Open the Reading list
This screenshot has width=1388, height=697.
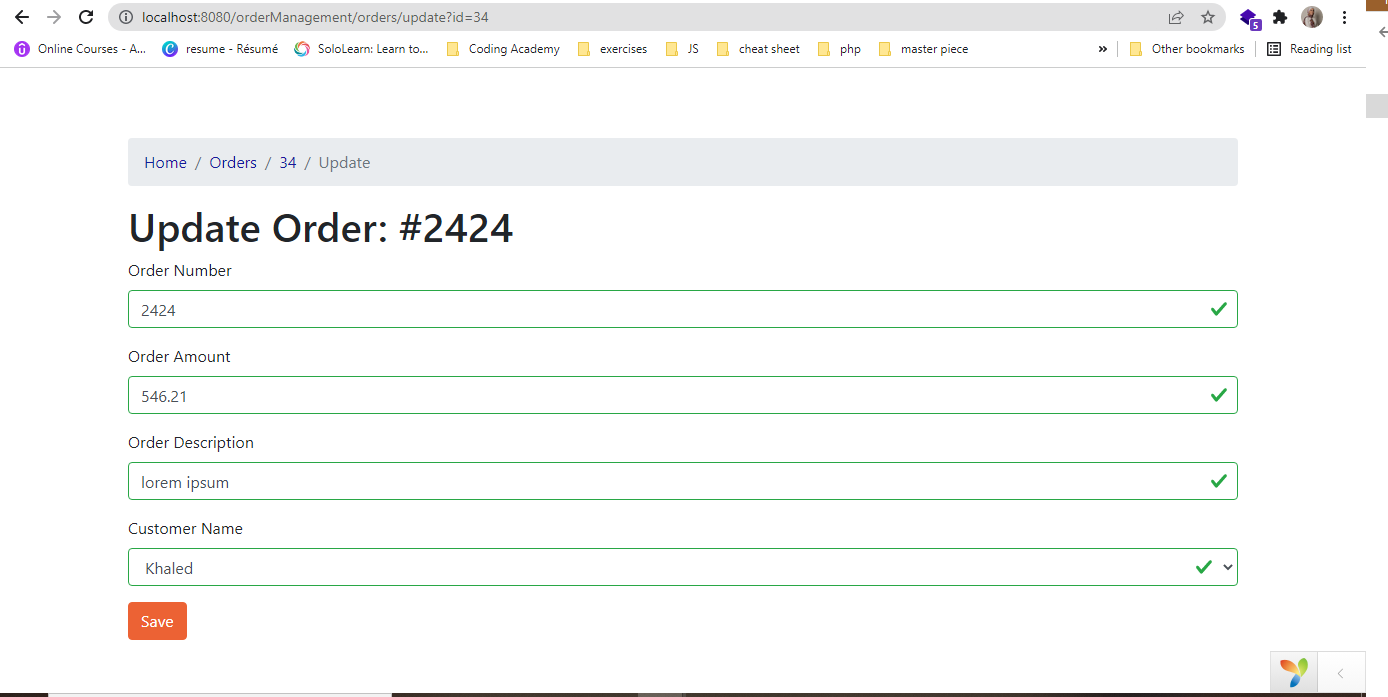tap(1309, 48)
